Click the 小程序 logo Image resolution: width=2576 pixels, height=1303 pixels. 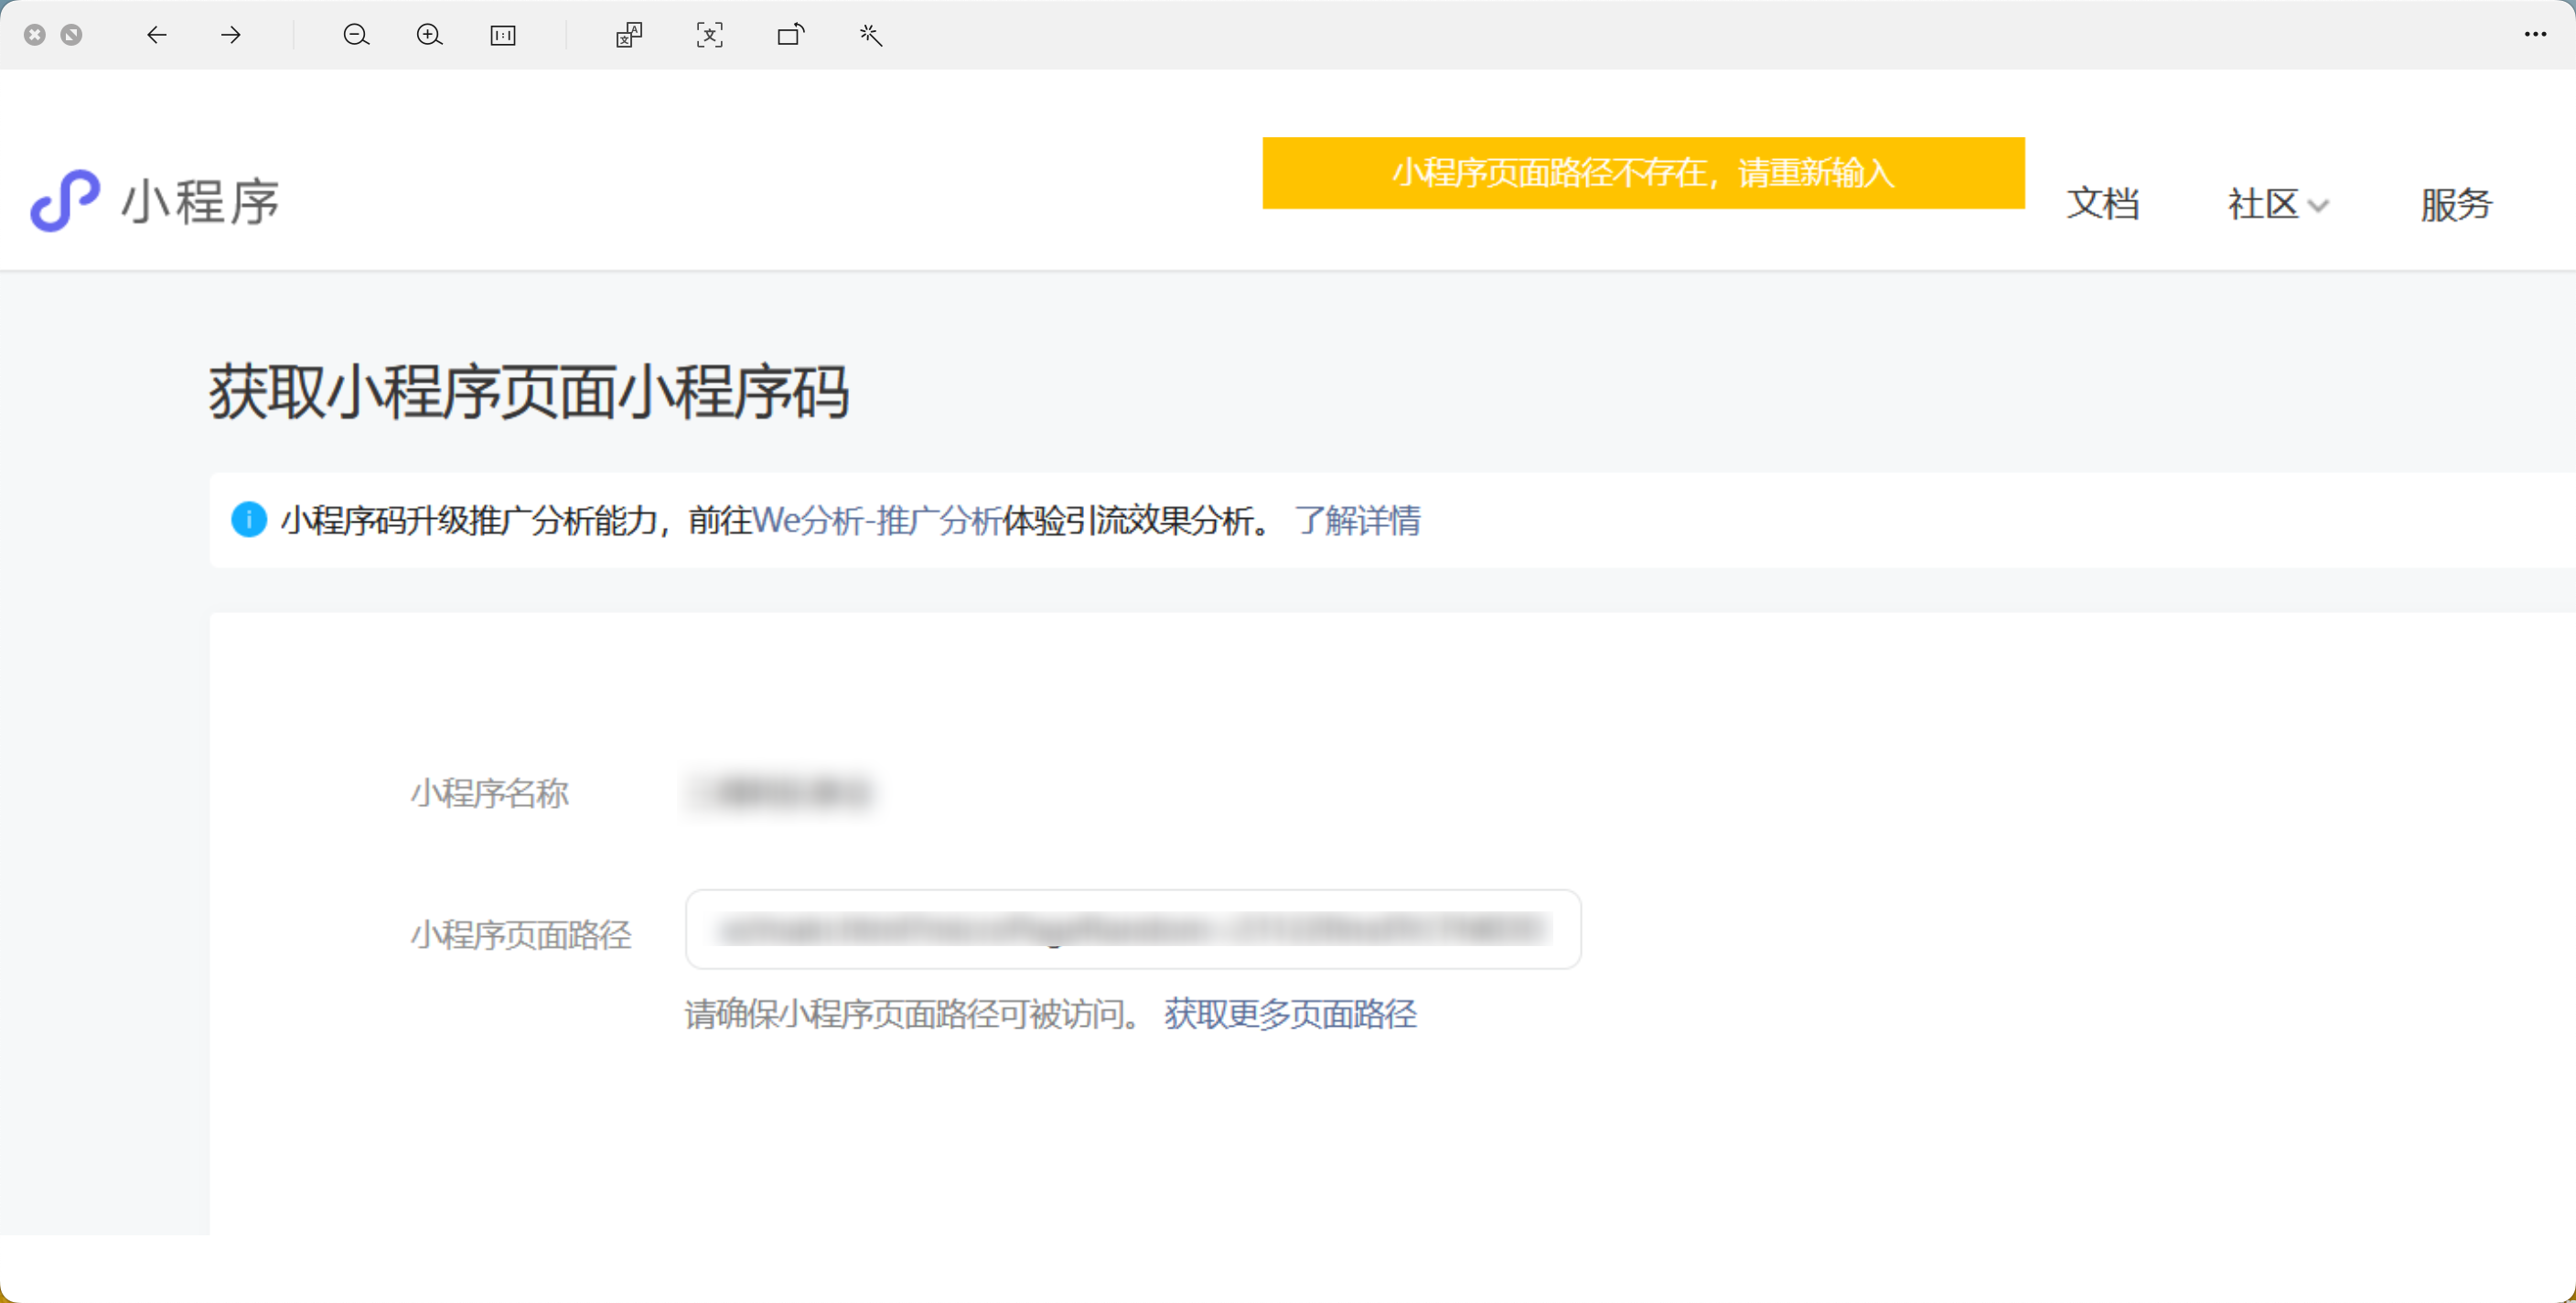pyautogui.click(x=155, y=201)
